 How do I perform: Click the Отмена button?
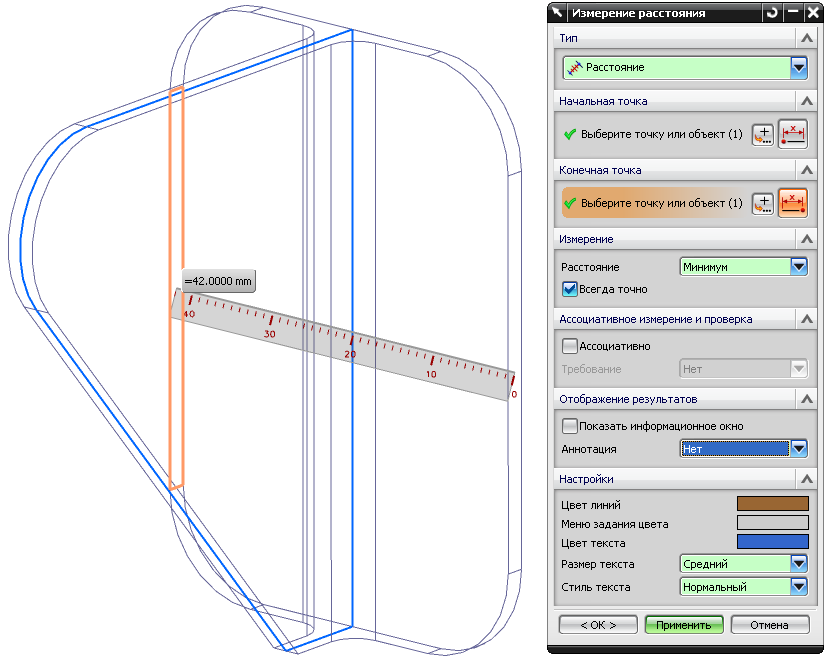pyautogui.click(x=770, y=625)
